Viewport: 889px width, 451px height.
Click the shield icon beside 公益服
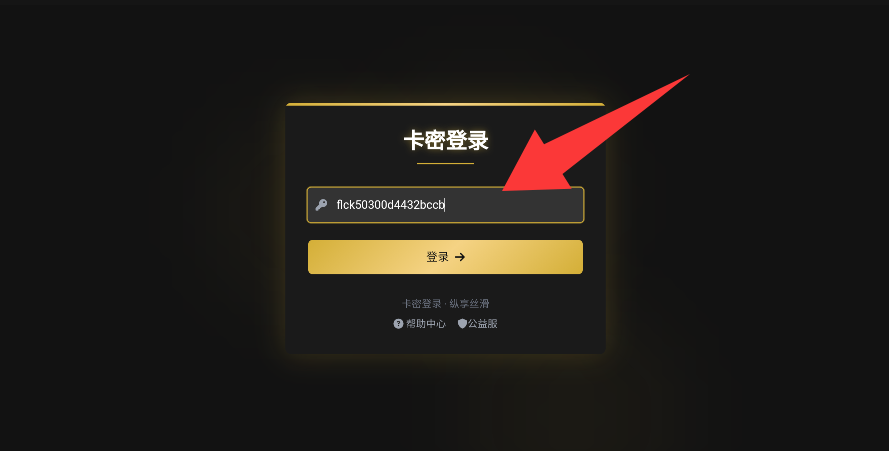pyautogui.click(x=462, y=323)
